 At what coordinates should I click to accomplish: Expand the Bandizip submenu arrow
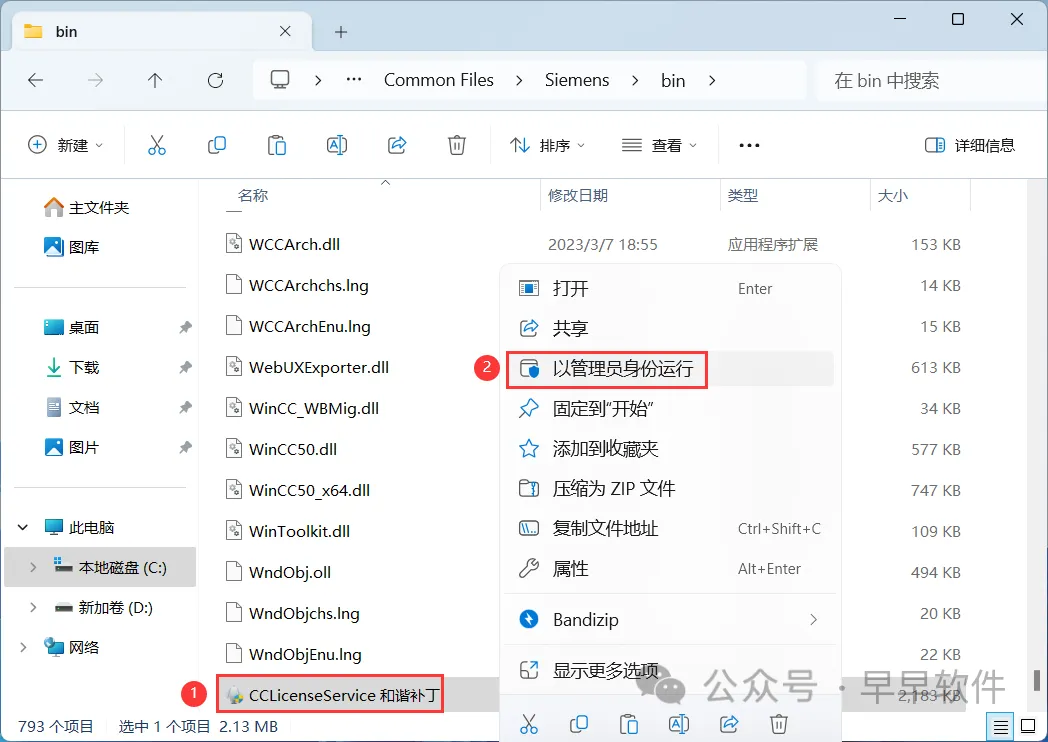[x=813, y=620]
